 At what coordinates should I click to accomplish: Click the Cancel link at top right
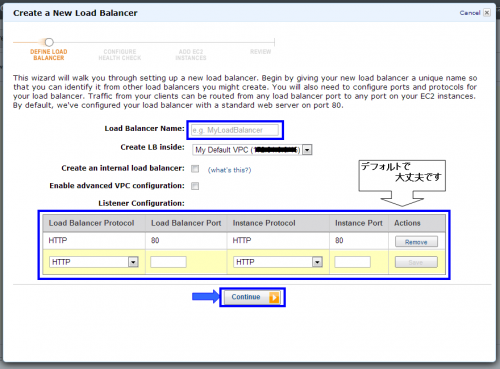point(470,13)
